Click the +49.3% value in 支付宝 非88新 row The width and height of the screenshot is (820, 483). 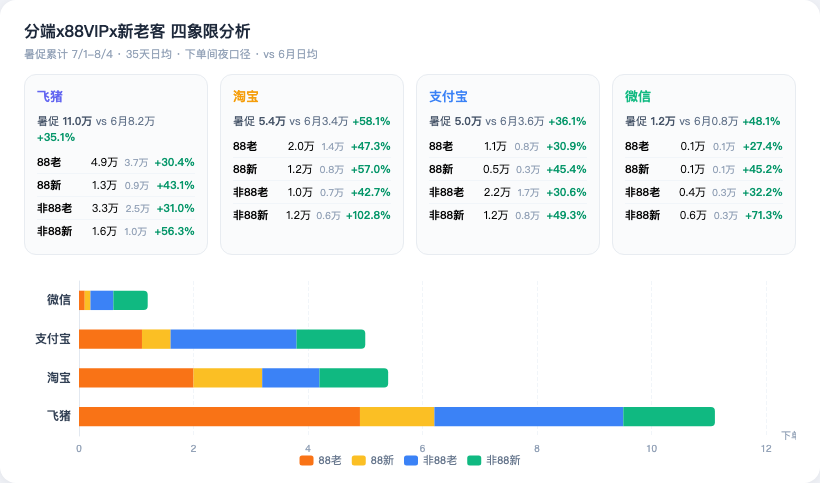tap(566, 215)
